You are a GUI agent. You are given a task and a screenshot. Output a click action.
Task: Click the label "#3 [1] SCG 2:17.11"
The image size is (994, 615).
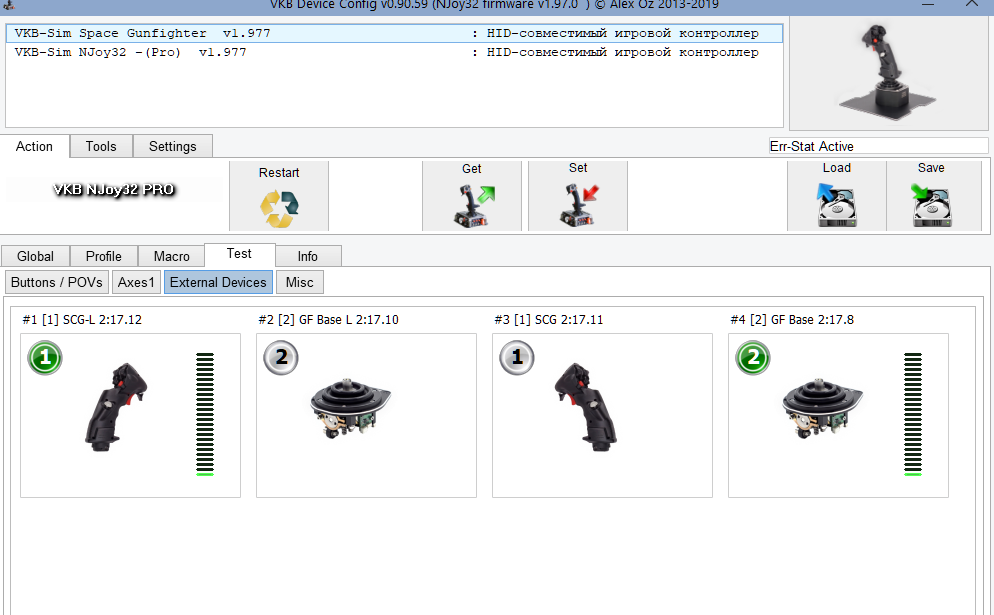pyautogui.click(x=548, y=320)
